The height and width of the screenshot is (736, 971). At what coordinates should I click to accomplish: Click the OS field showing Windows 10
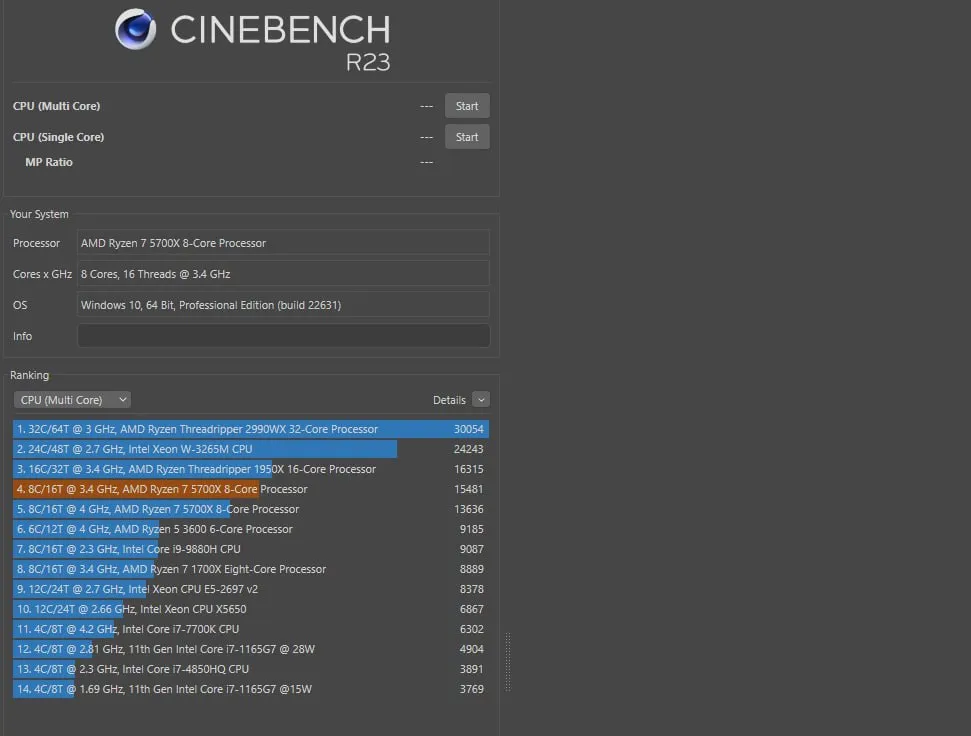click(x=283, y=305)
